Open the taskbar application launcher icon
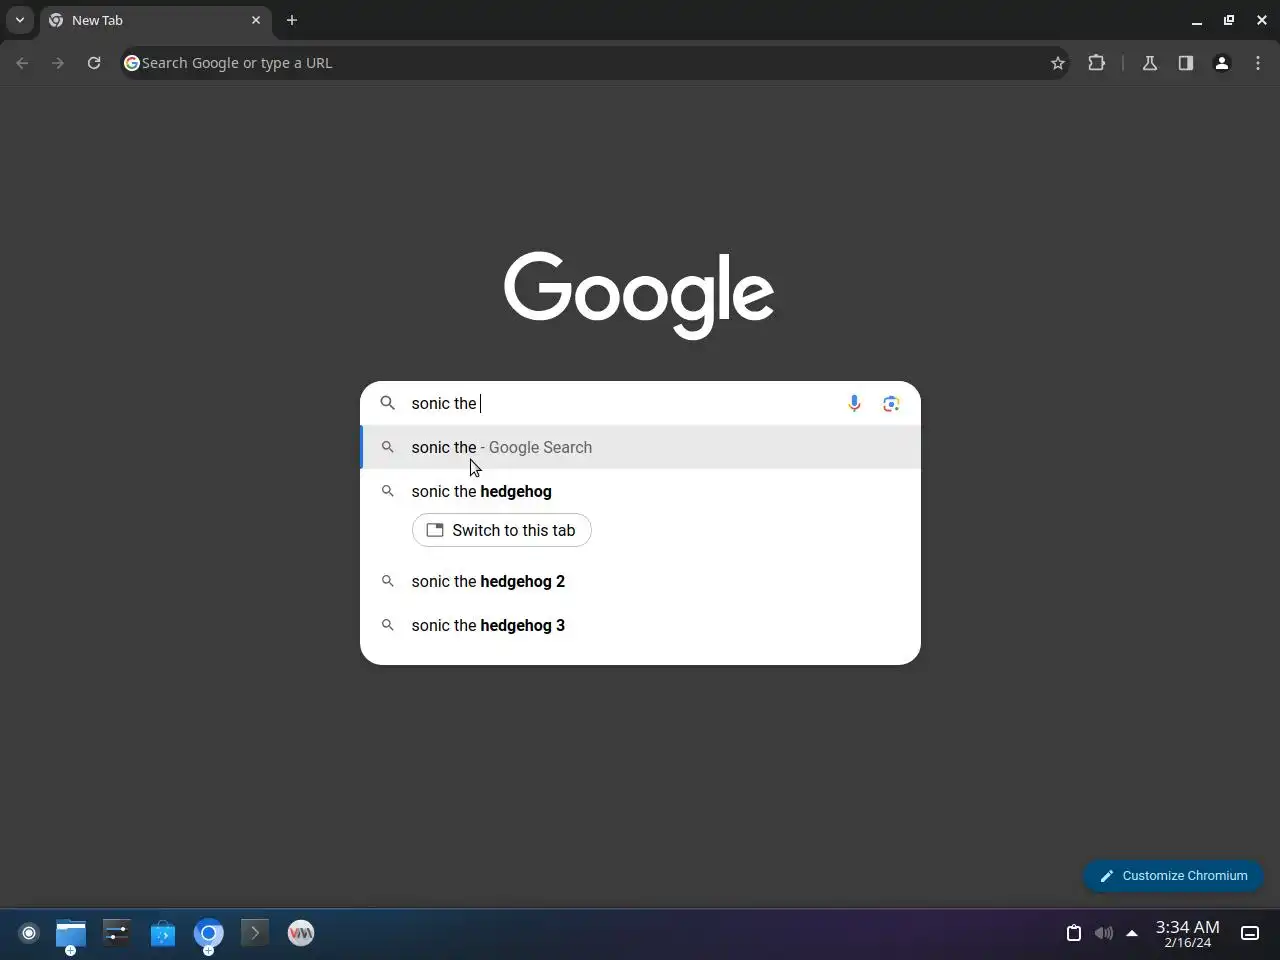1280x960 pixels. point(29,933)
